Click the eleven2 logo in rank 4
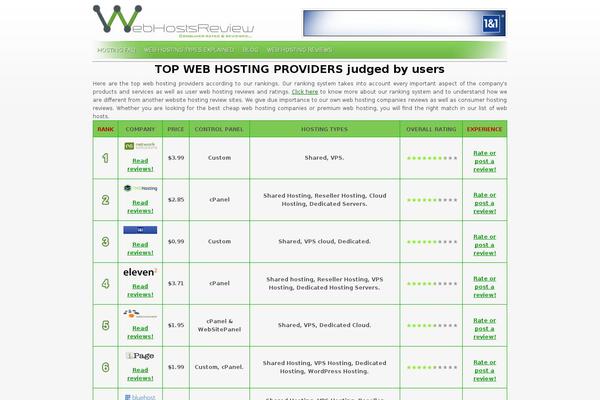This screenshot has width=600, height=400. pyautogui.click(x=140, y=272)
